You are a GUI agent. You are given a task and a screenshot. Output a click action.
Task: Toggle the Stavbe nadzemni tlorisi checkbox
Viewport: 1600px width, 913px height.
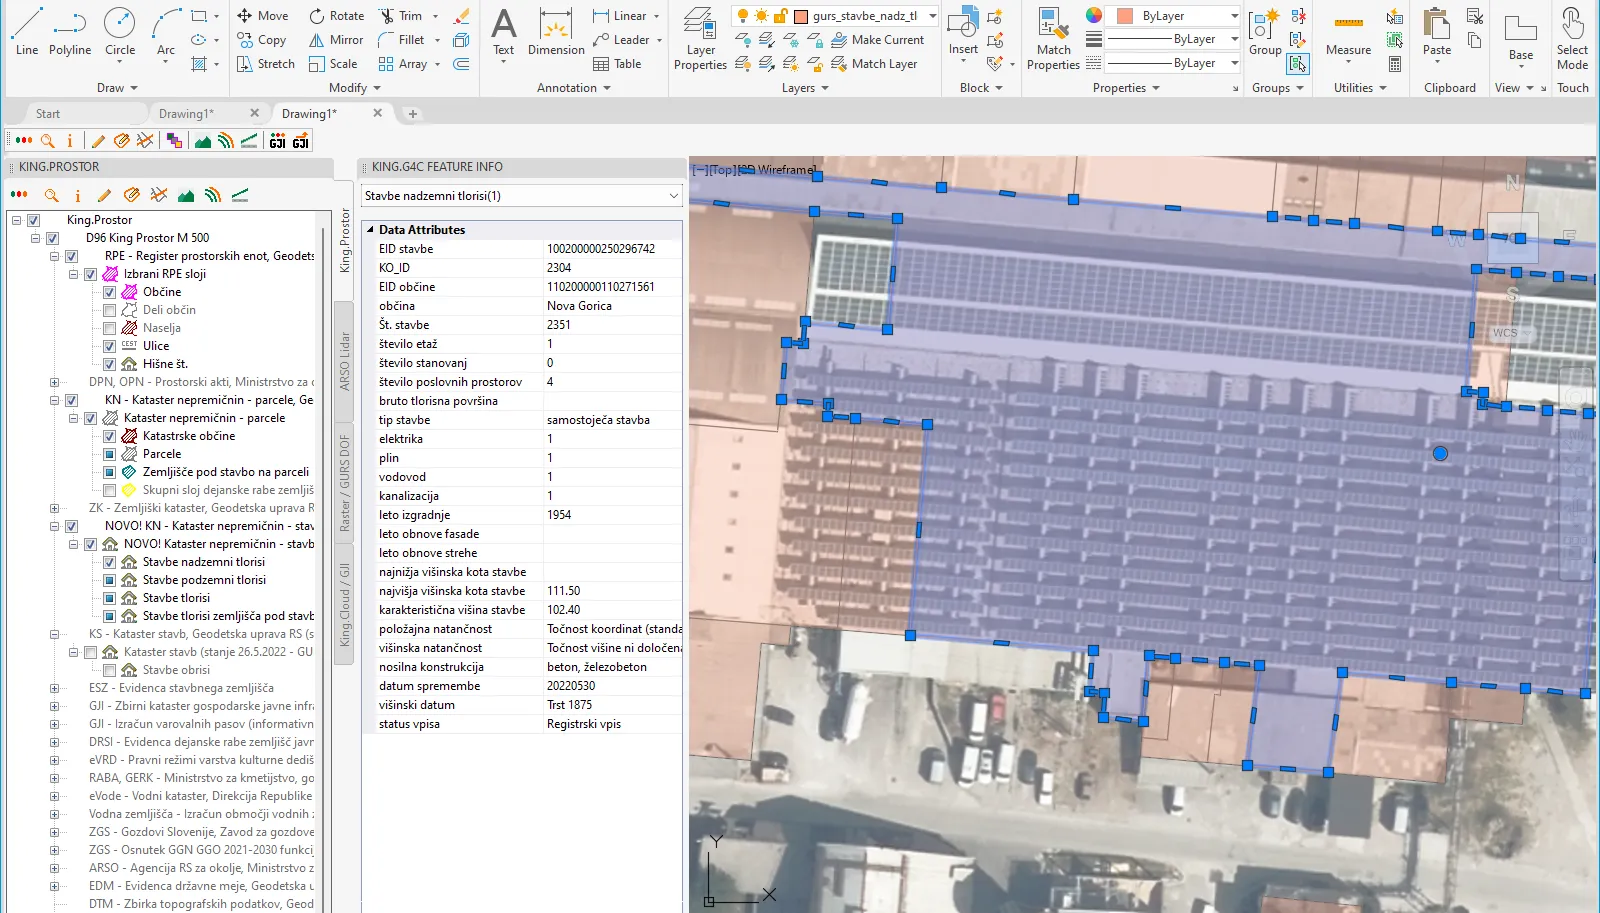pyautogui.click(x=110, y=562)
